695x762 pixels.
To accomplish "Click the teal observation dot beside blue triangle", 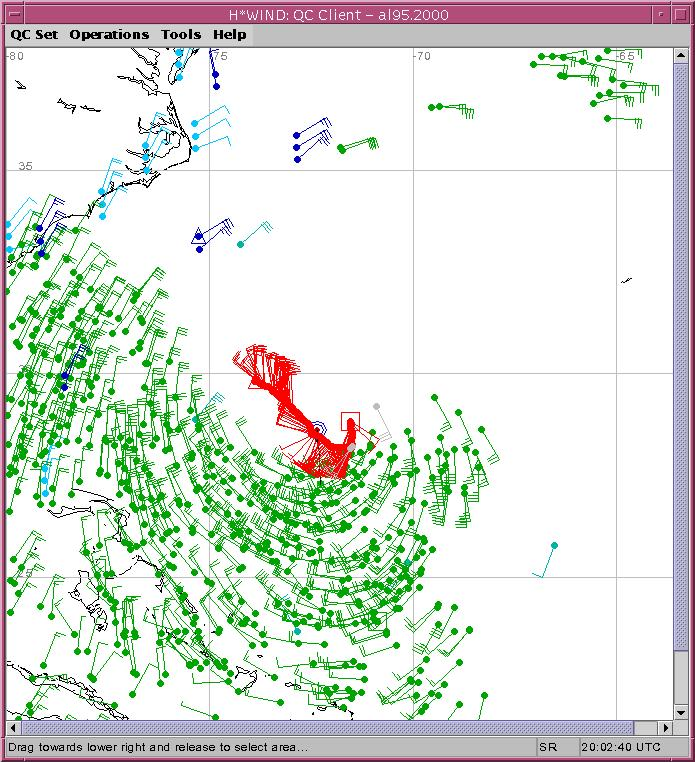I will click(x=240, y=244).
